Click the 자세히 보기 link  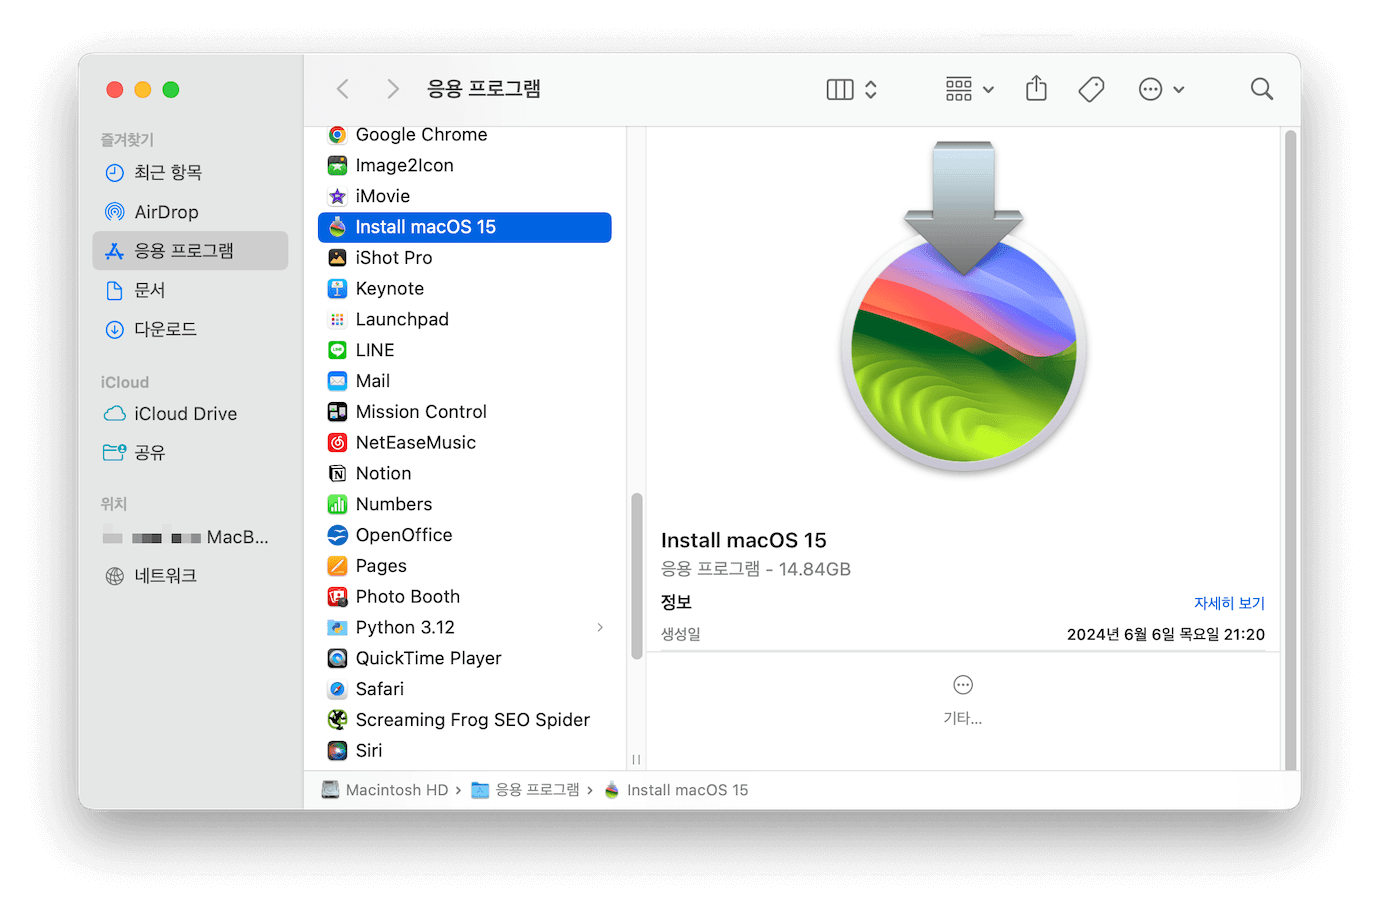(x=1229, y=603)
